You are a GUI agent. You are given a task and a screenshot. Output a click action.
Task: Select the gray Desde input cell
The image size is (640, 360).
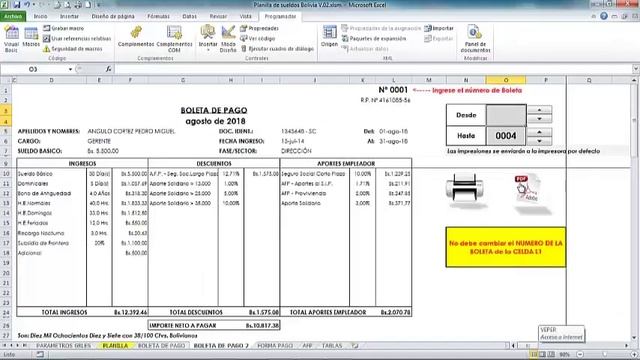click(x=506, y=115)
